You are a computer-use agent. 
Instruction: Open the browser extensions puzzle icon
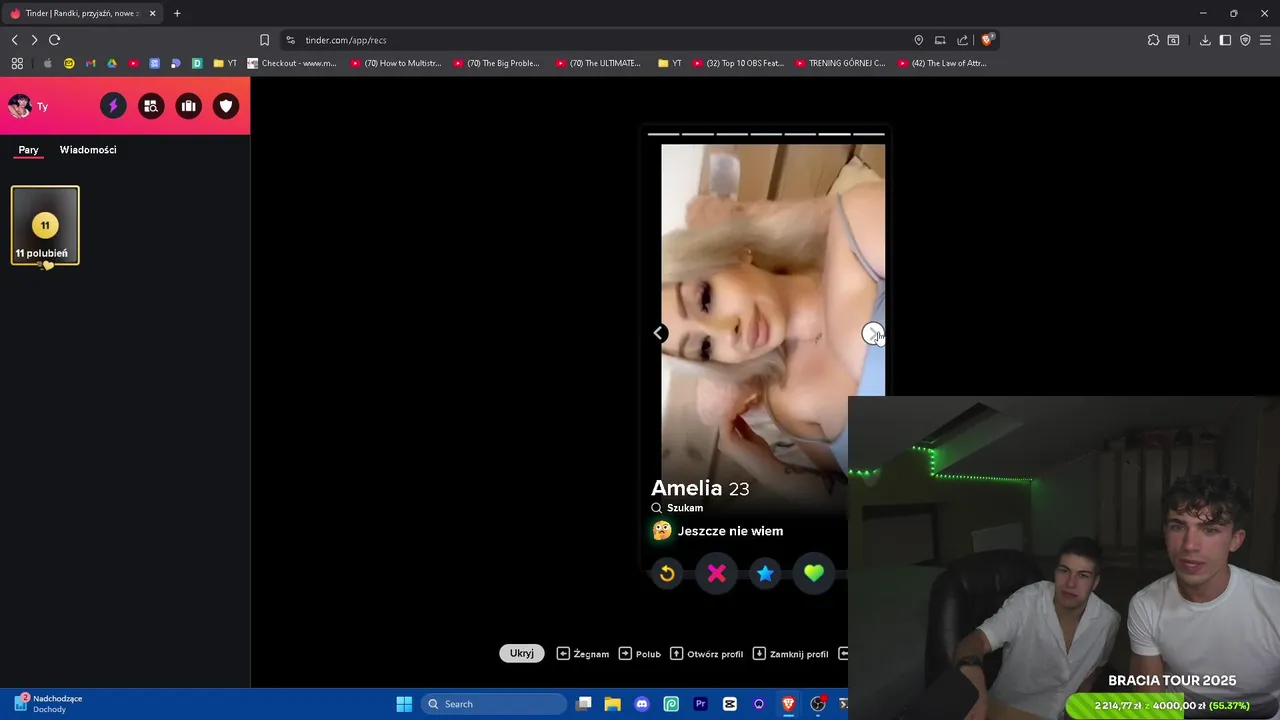tap(1153, 40)
